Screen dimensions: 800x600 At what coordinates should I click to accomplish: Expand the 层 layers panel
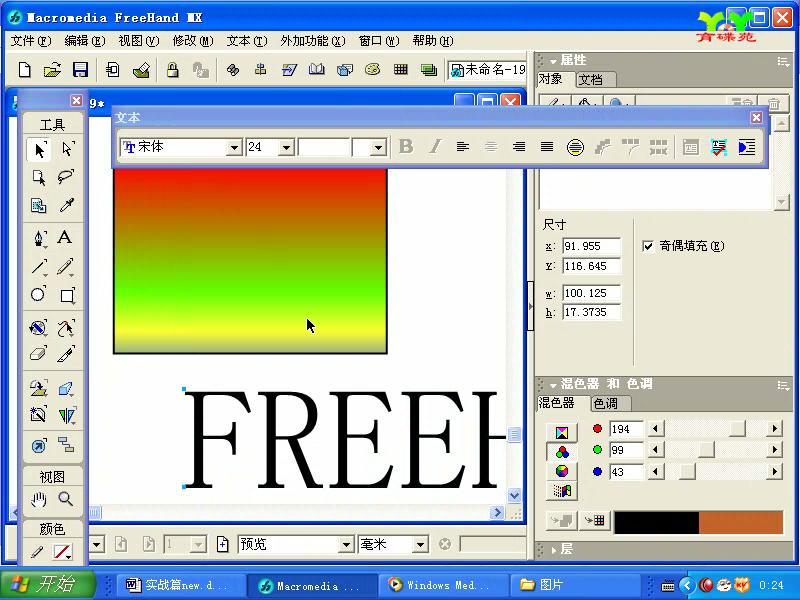[x=553, y=550]
